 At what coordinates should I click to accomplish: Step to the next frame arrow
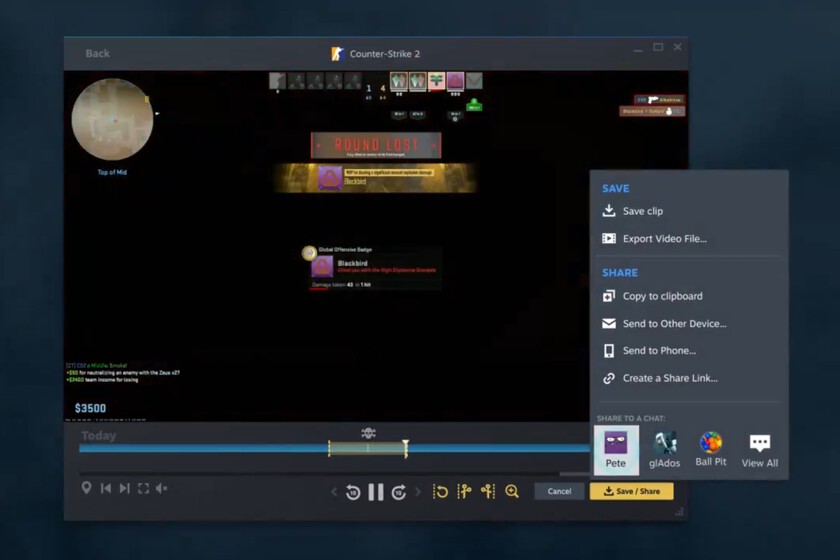418,492
